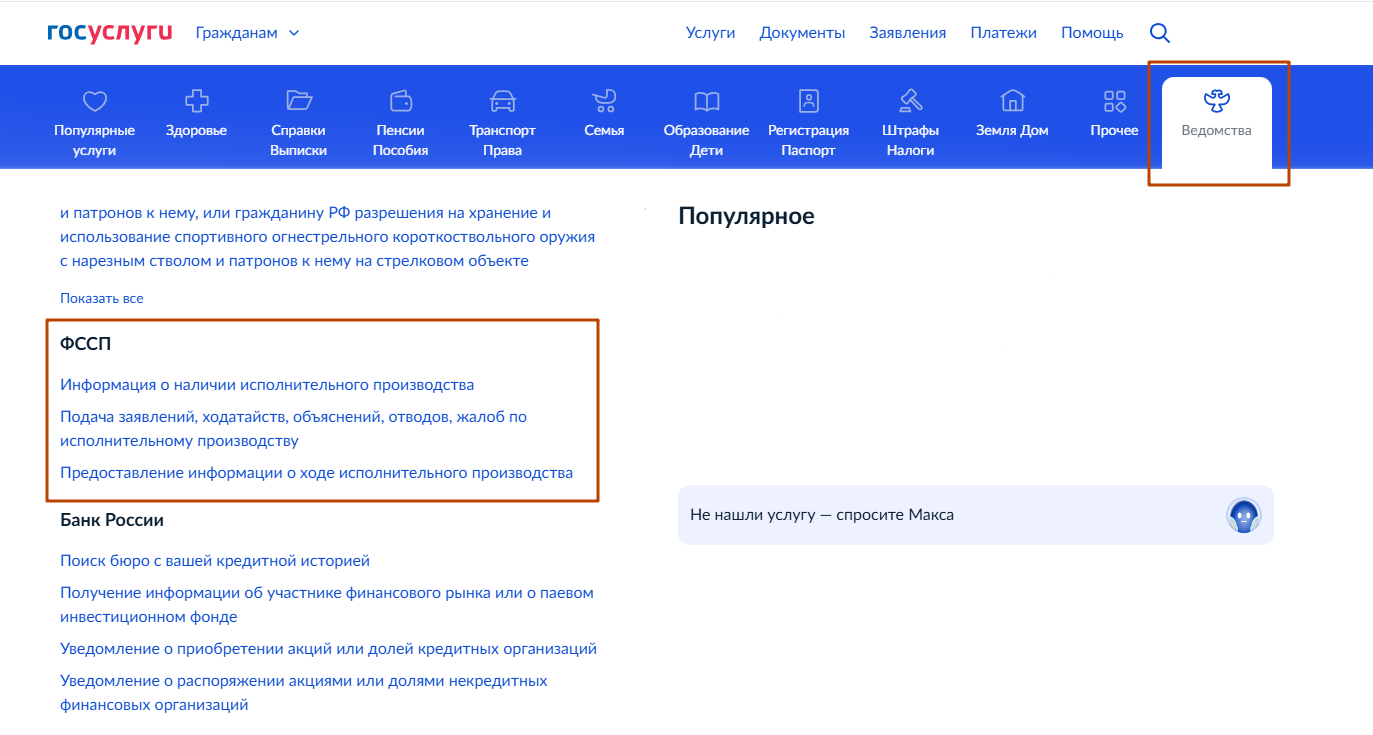Open the Документы menu item
This screenshot has width=1373, height=735.
802,33
